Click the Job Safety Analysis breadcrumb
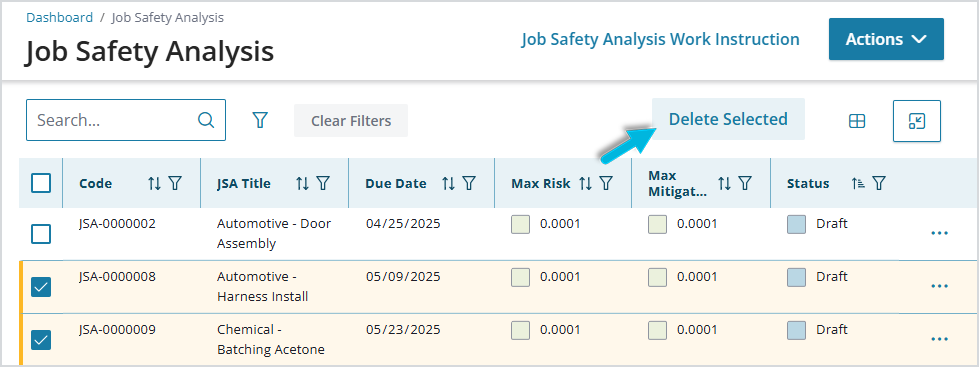979x367 pixels. pos(167,17)
